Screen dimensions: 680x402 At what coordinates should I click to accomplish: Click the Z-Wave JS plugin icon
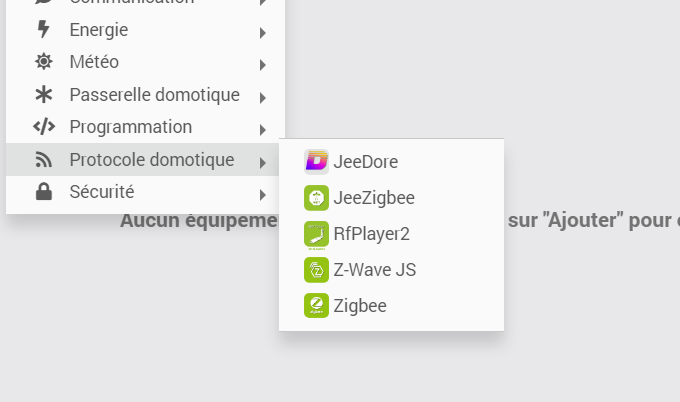click(x=316, y=270)
